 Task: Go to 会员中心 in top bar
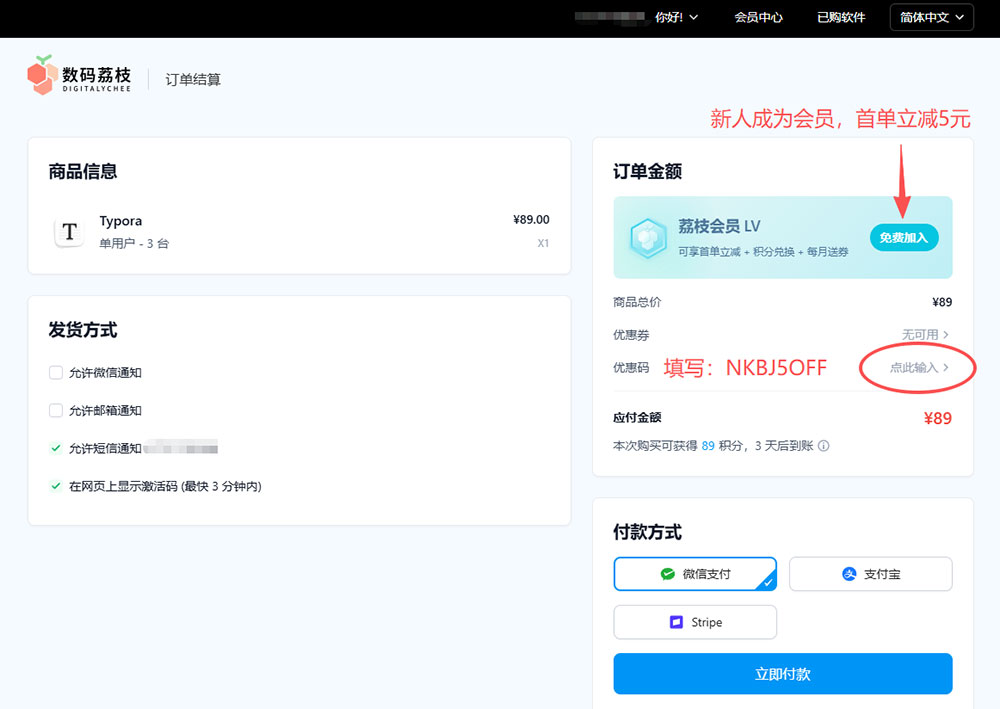[x=758, y=17]
